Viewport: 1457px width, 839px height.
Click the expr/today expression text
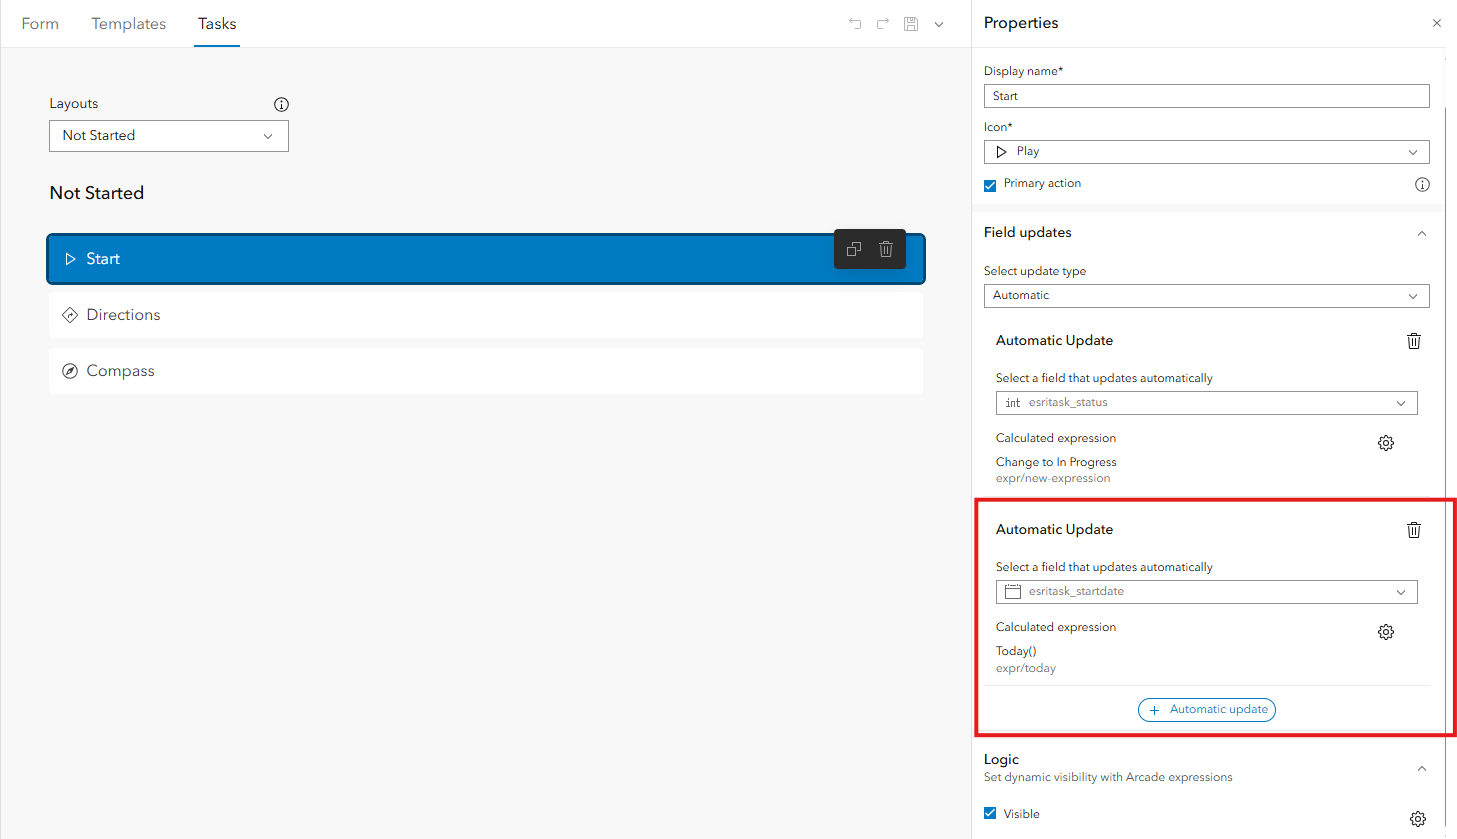(x=1026, y=668)
